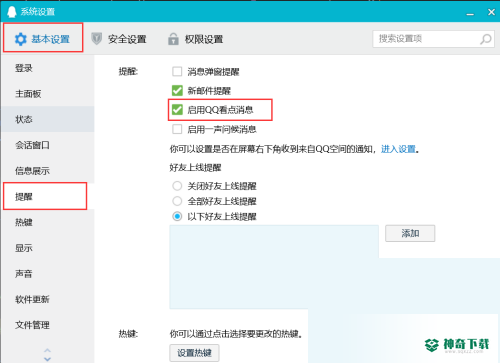500x363 pixels.
Task: Click the 好友上线提醒 heading text
Action: point(195,167)
